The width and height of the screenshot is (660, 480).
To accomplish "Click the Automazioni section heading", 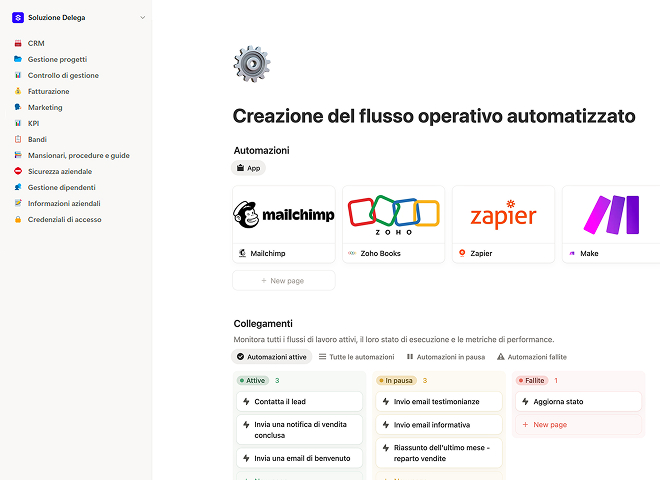I will 261,150.
